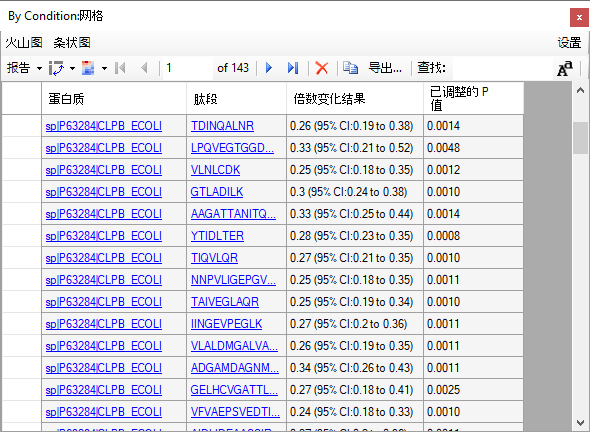Click the match case Aa icon
The width and height of the screenshot is (590, 432).
pos(565,69)
